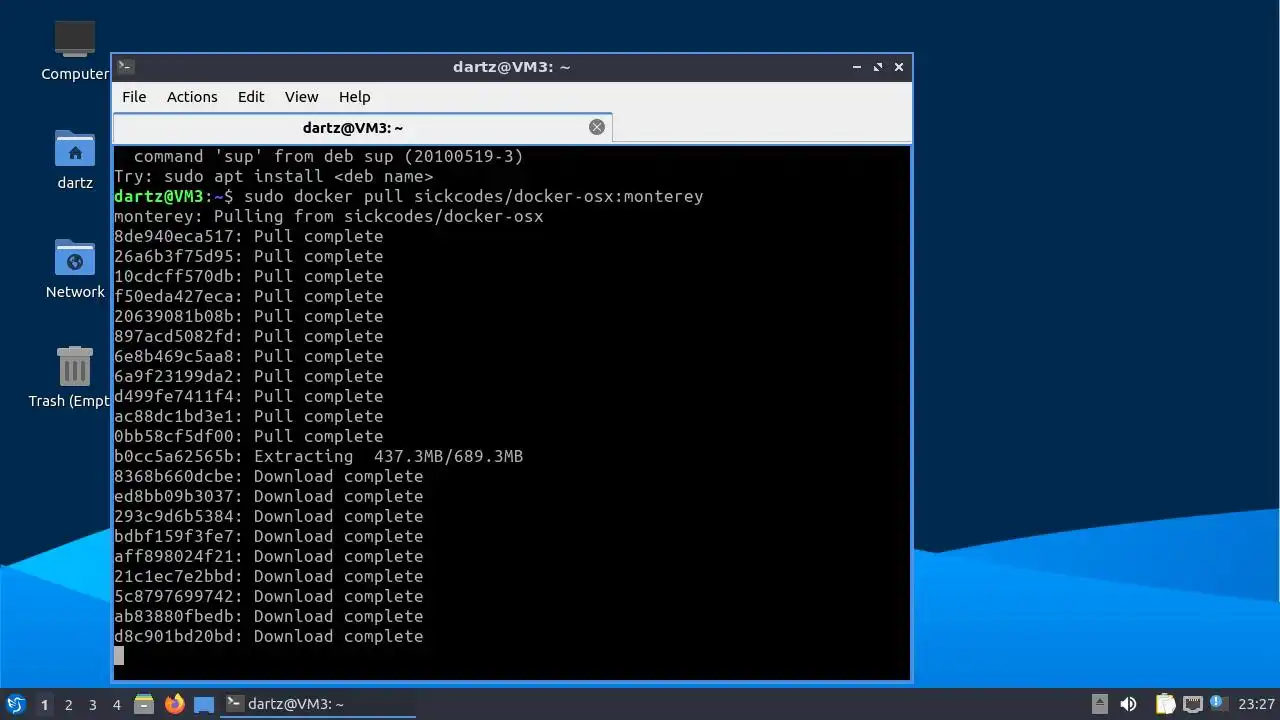Close the terminal window
The height and width of the screenshot is (720, 1280).
coord(899,67)
